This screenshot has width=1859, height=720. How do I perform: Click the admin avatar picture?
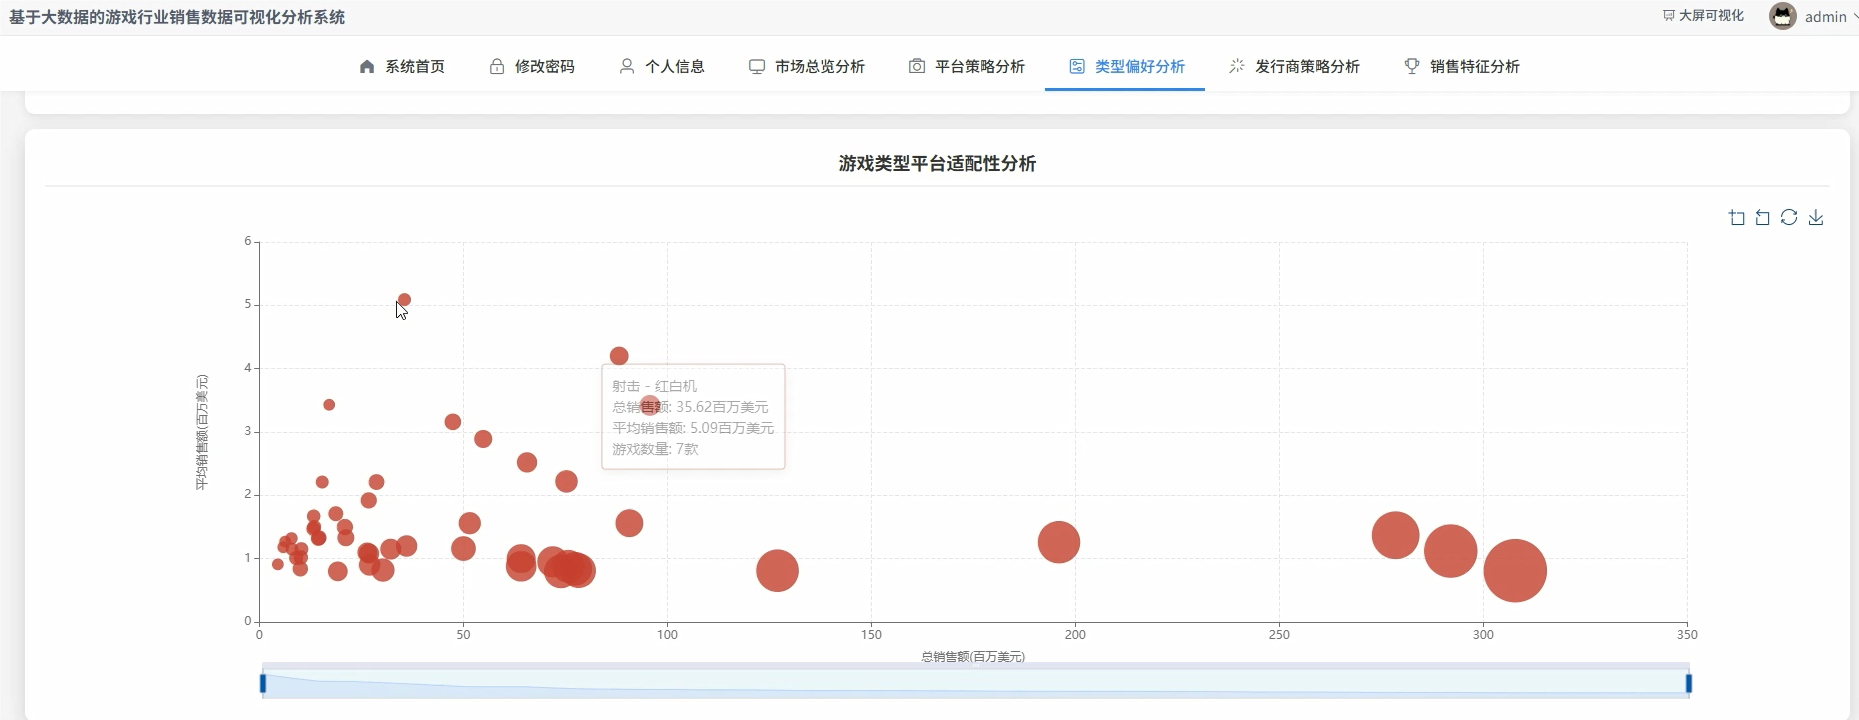pos(1783,16)
